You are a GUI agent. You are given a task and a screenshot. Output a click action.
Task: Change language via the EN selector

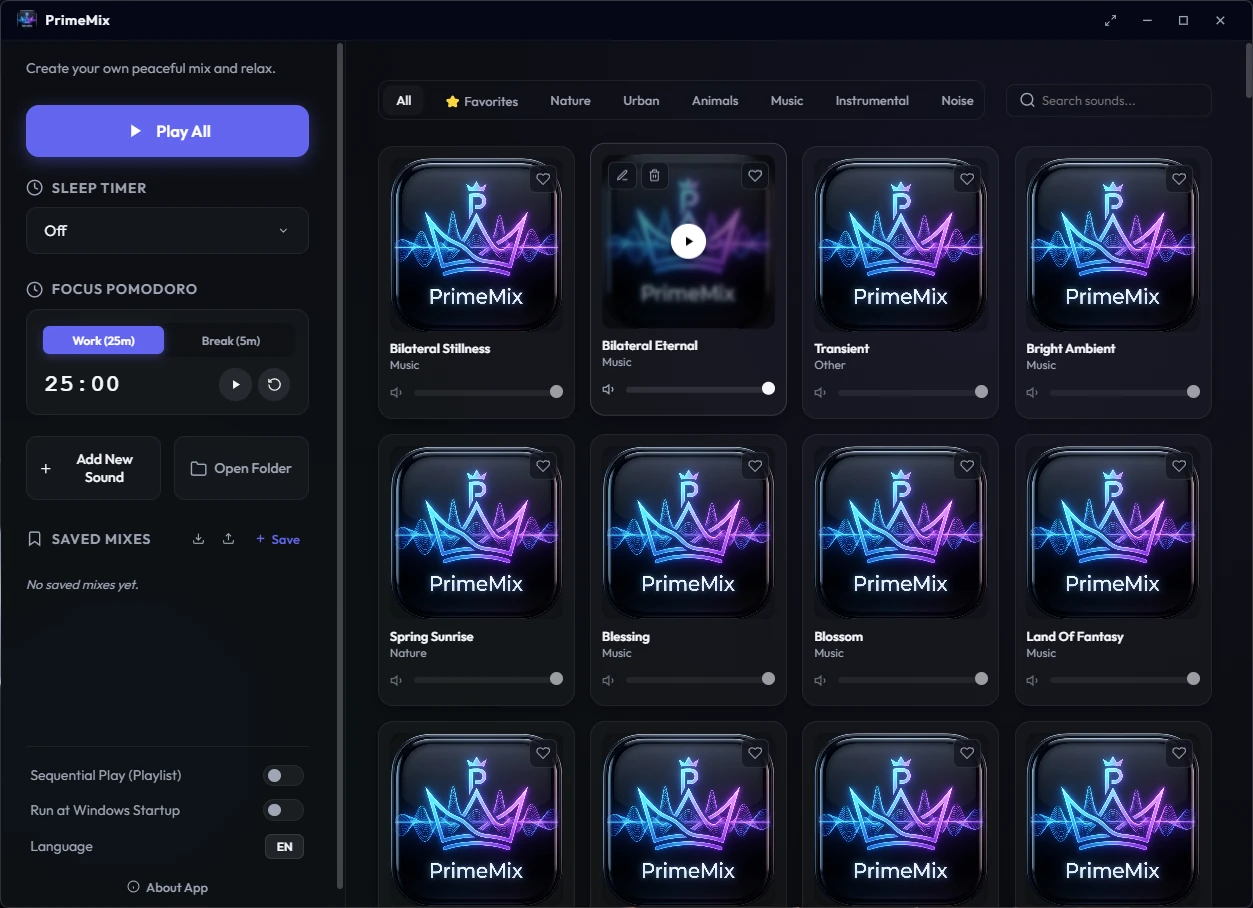coord(284,847)
